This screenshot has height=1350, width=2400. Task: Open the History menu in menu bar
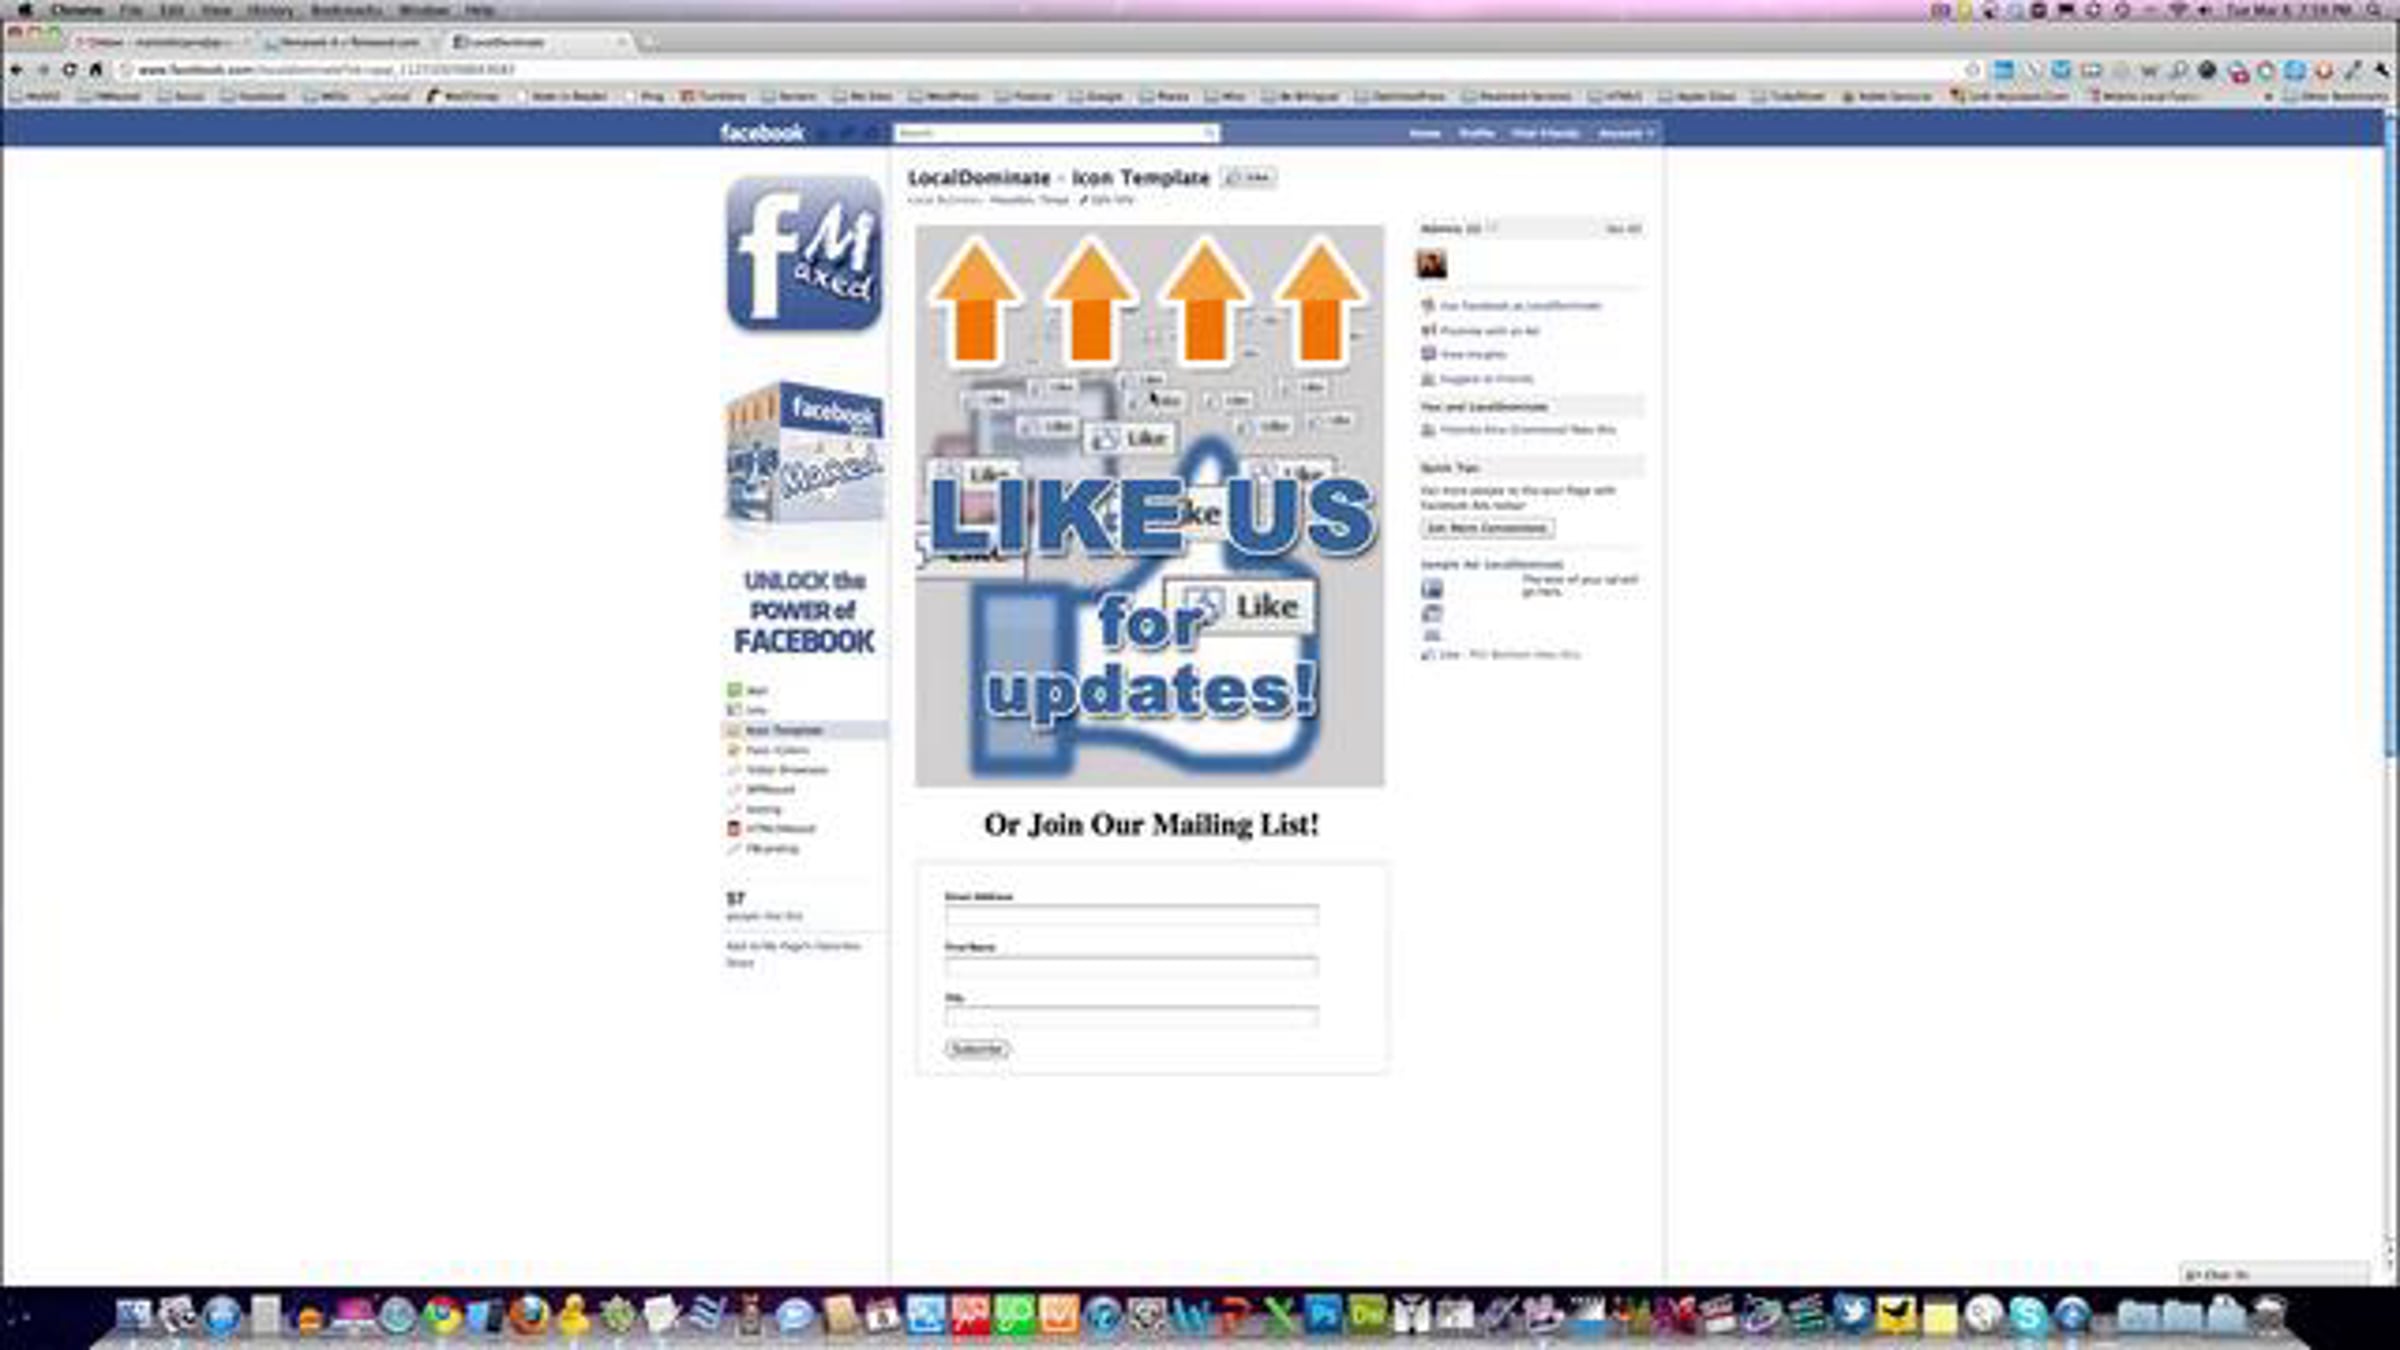click(270, 10)
